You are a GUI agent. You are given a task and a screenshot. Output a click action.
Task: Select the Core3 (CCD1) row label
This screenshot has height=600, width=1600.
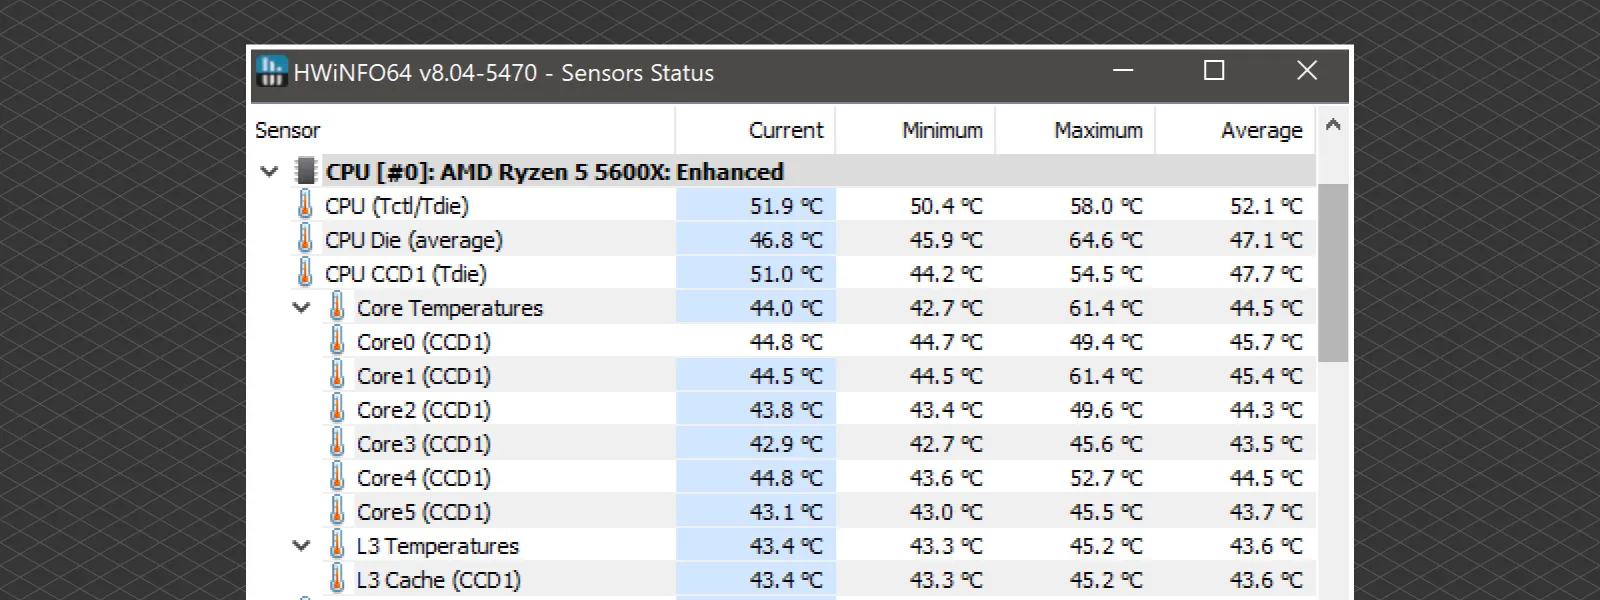coord(424,444)
